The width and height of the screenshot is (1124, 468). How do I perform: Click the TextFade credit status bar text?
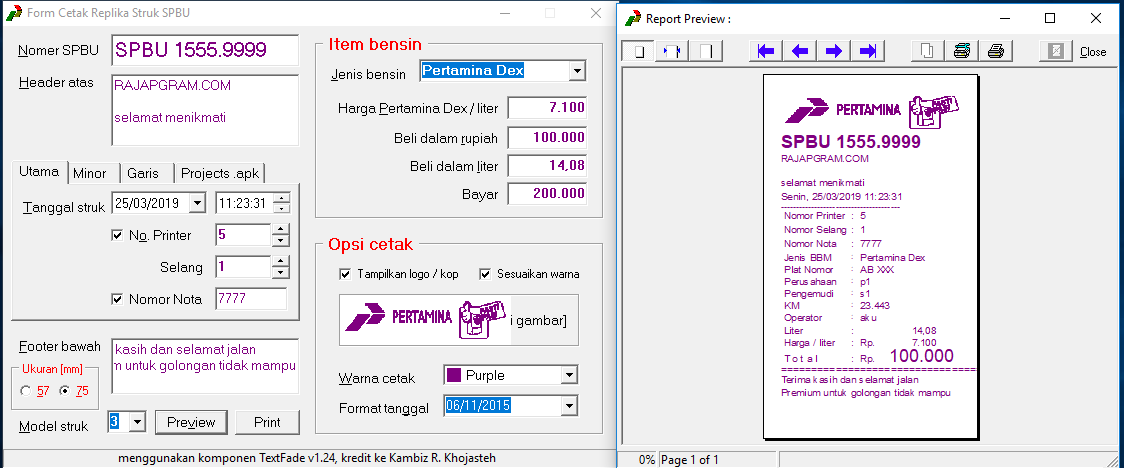coord(307,457)
